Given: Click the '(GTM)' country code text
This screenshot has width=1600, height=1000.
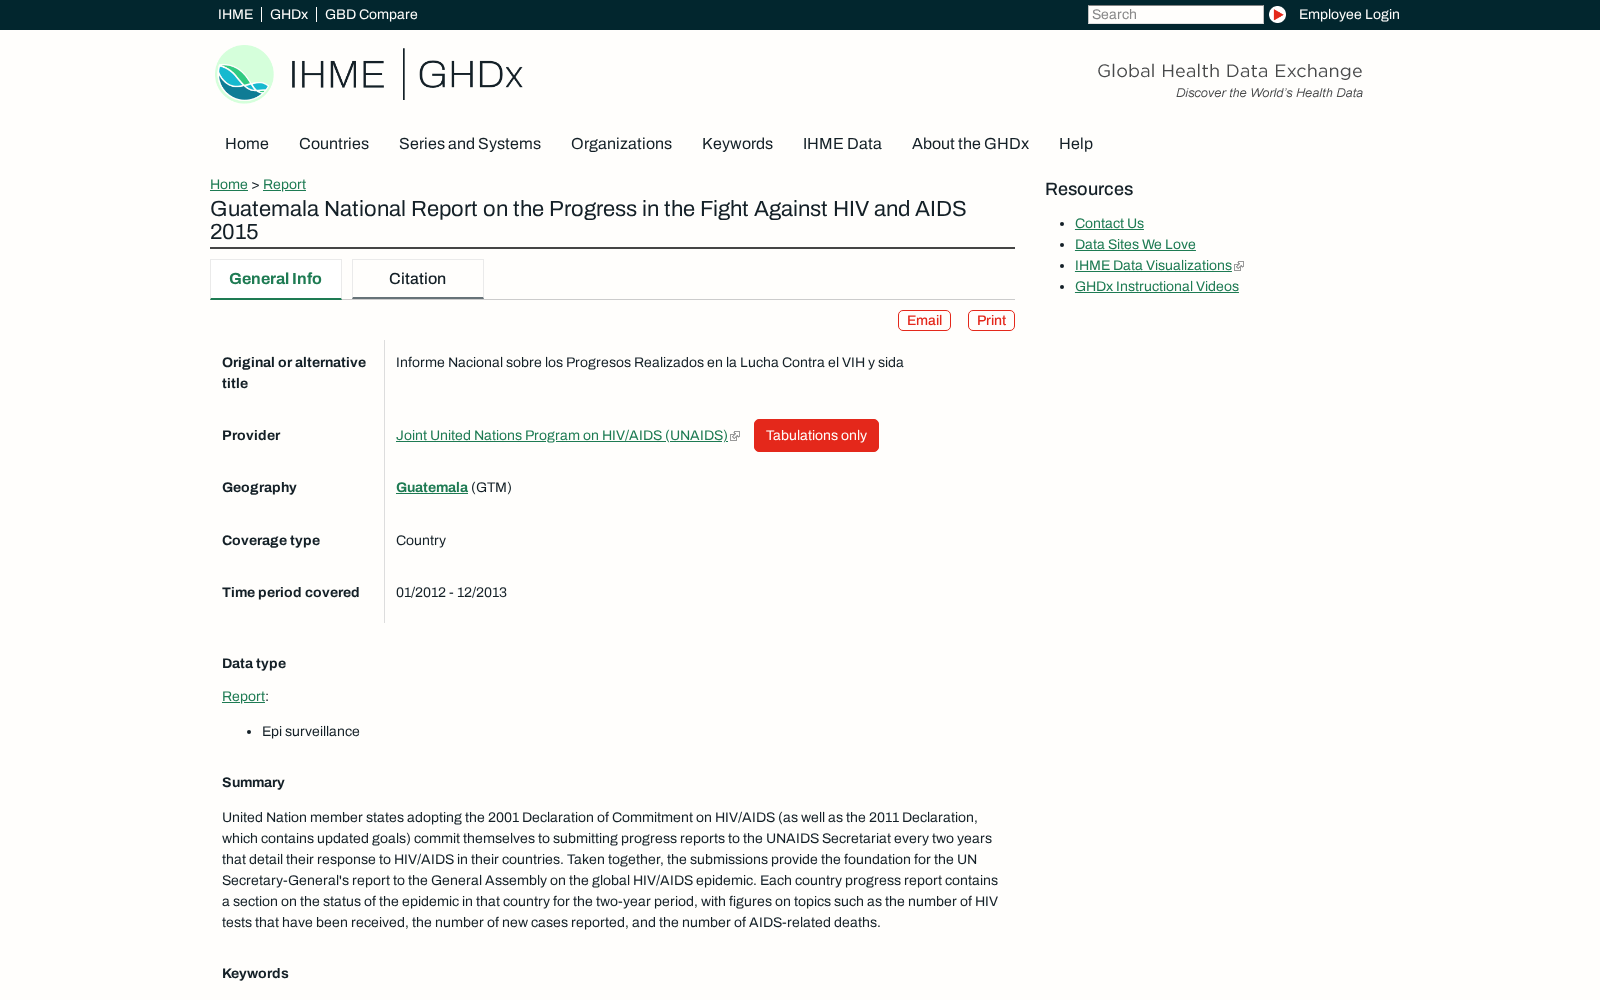Looking at the screenshot, I should click(x=491, y=488).
